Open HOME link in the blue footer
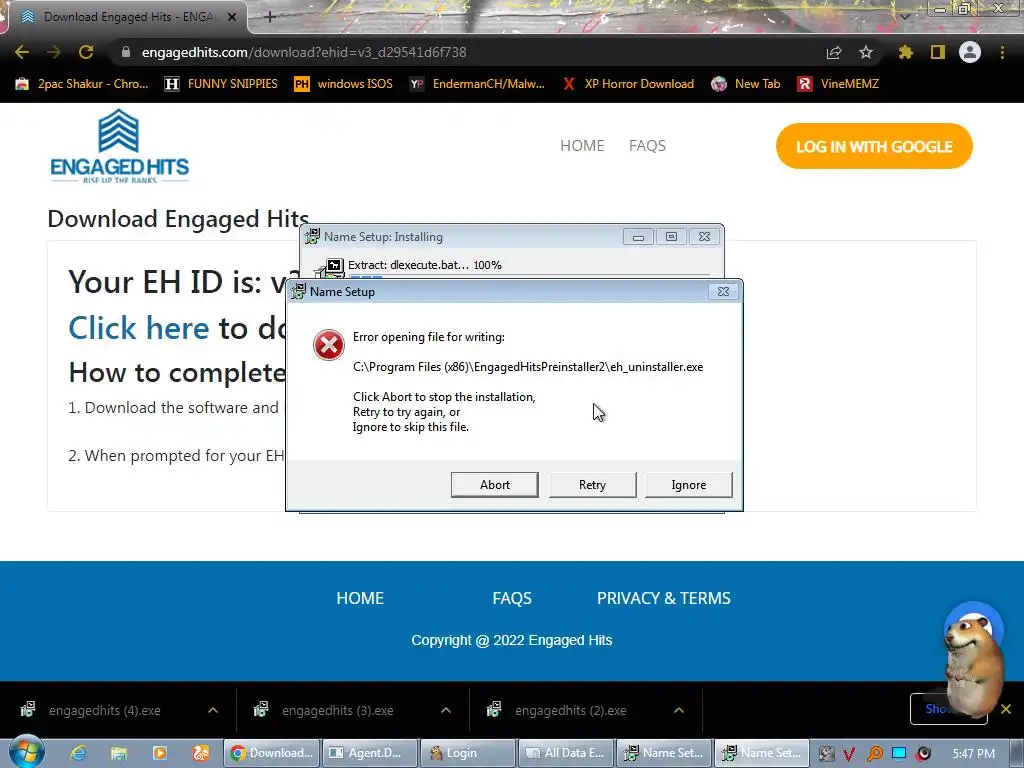This screenshot has height=768, width=1024. tap(360, 598)
